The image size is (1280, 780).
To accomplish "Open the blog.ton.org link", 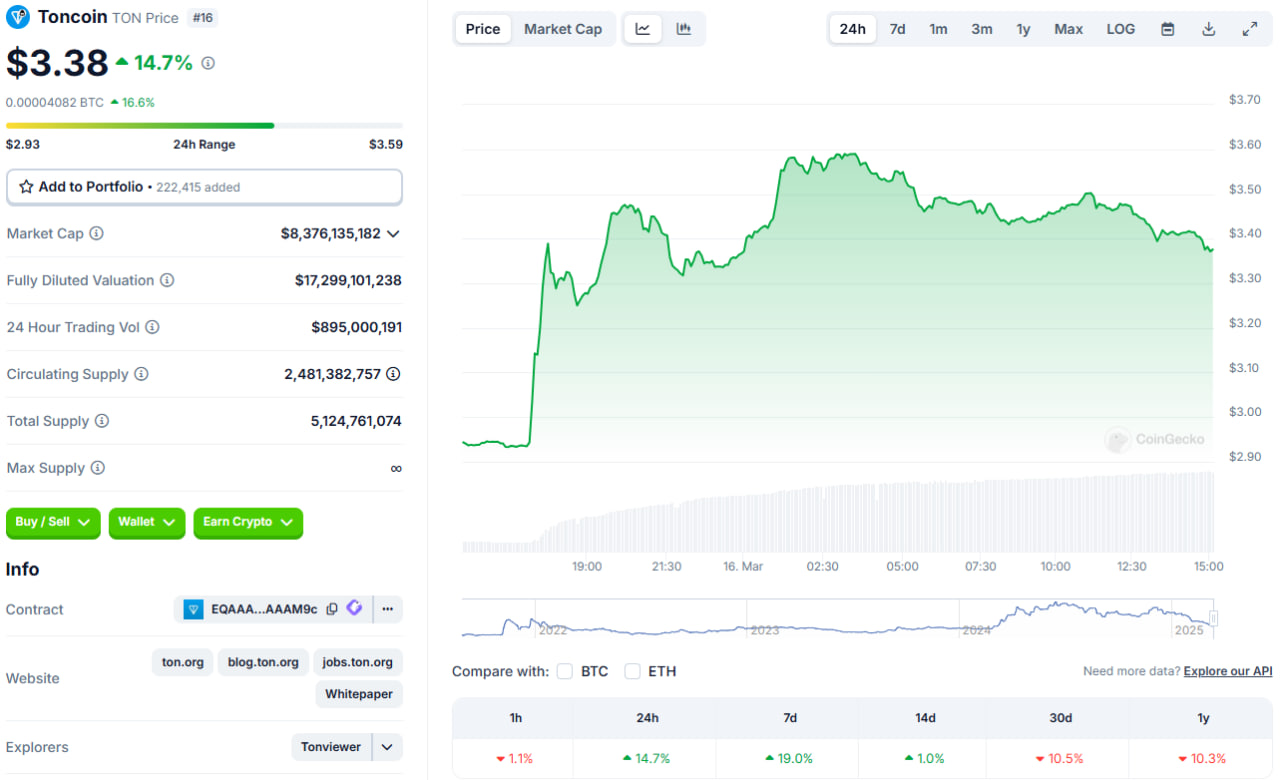I will (263, 662).
